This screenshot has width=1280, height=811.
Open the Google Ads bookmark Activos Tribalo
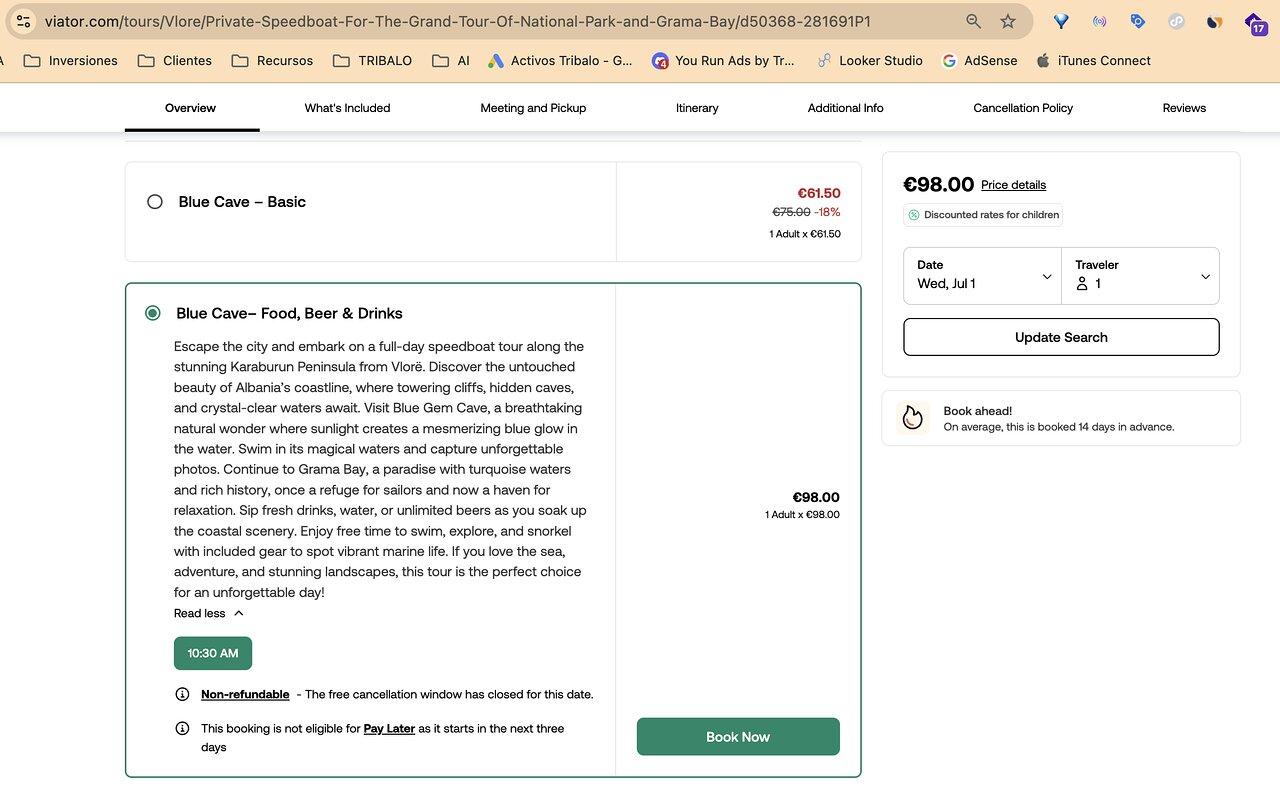[x=559, y=61]
